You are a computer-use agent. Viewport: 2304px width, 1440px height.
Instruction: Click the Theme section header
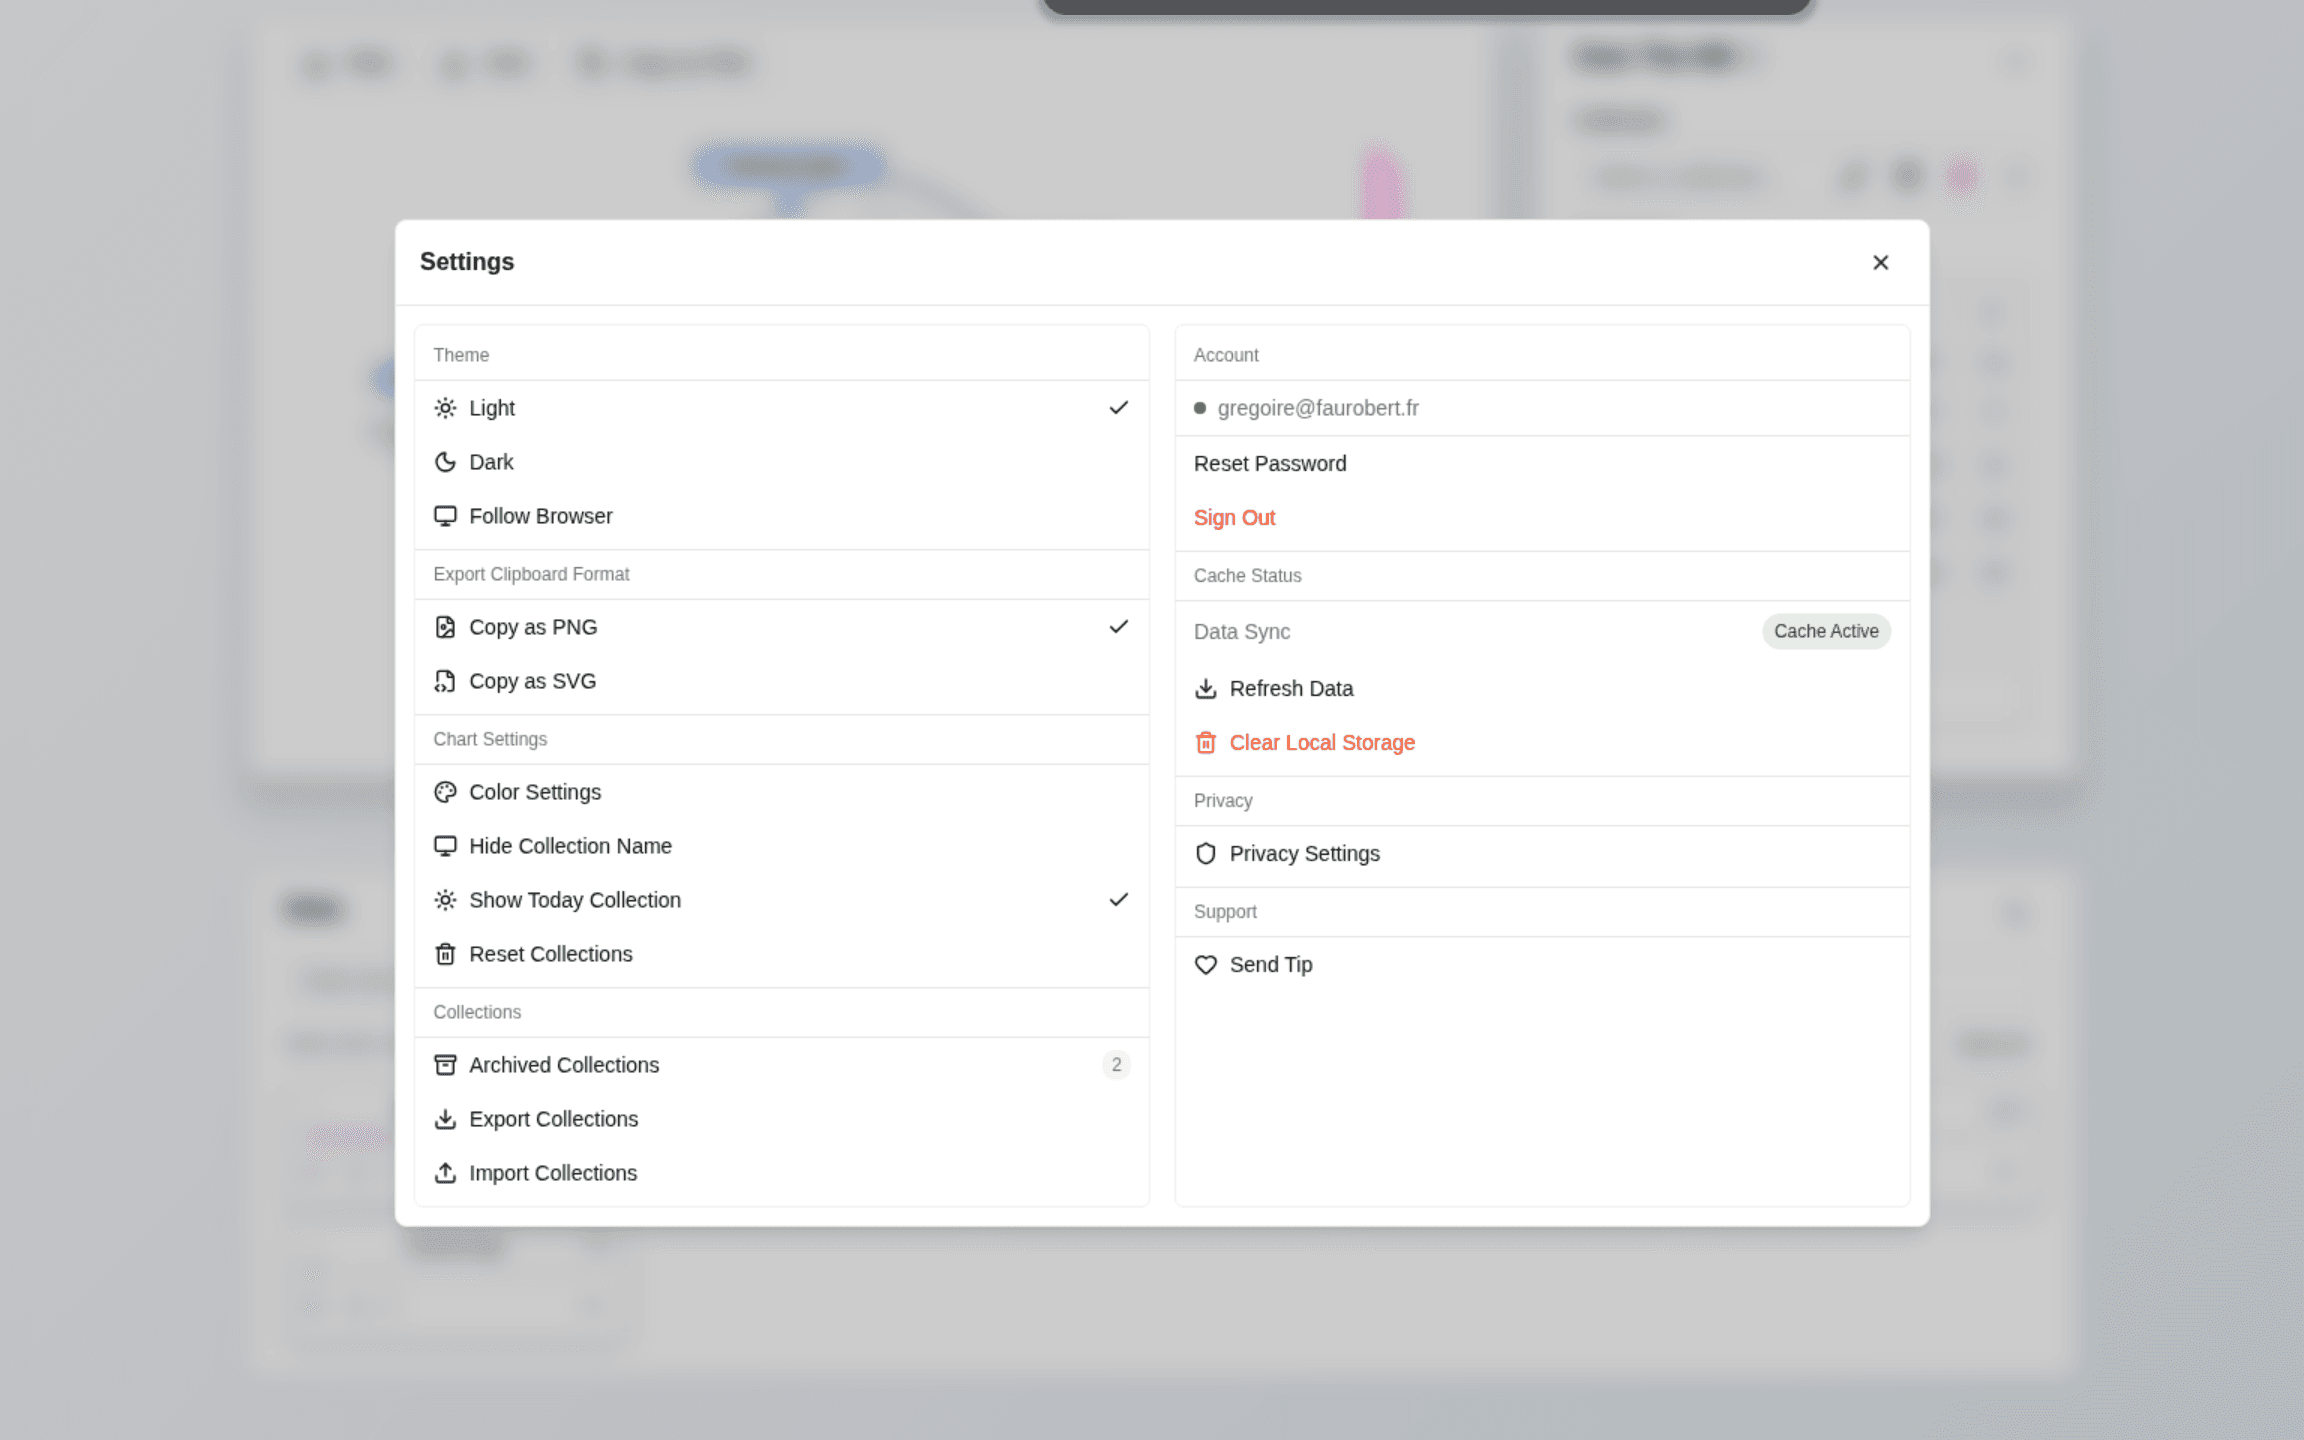[x=461, y=355]
